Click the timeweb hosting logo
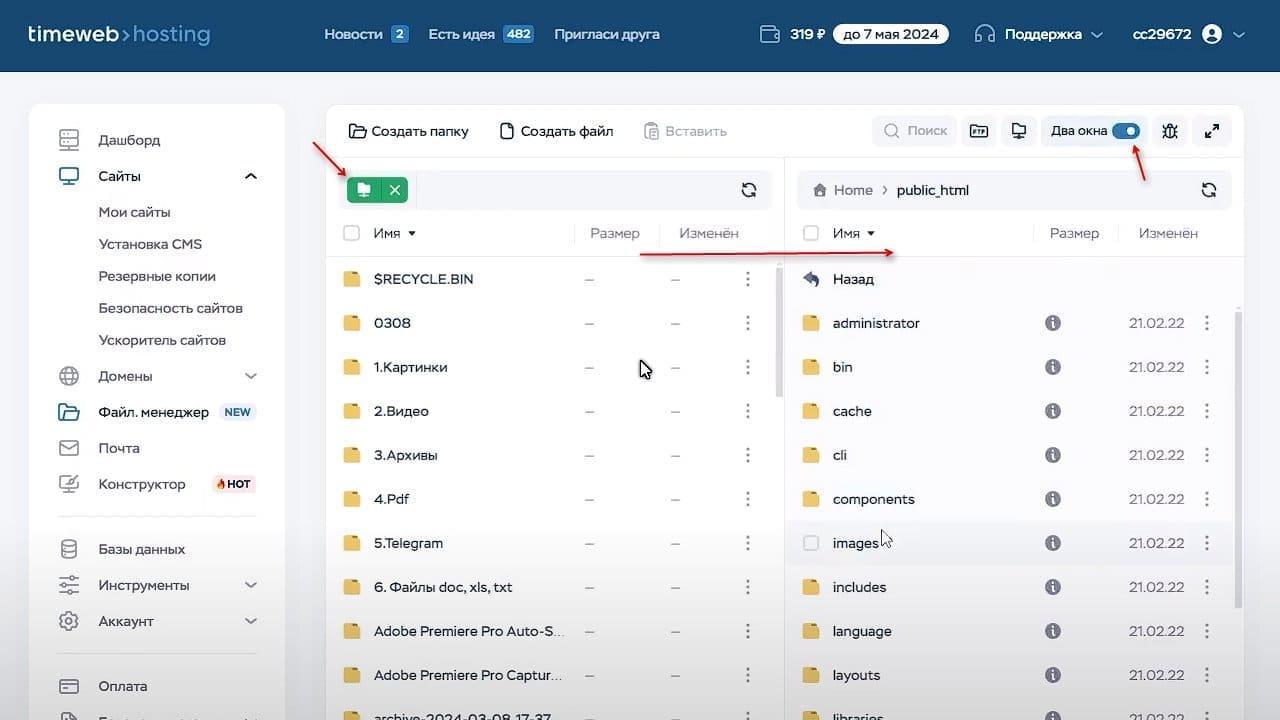The height and width of the screenshot is (720, 1280). click(x=119, y=34)
